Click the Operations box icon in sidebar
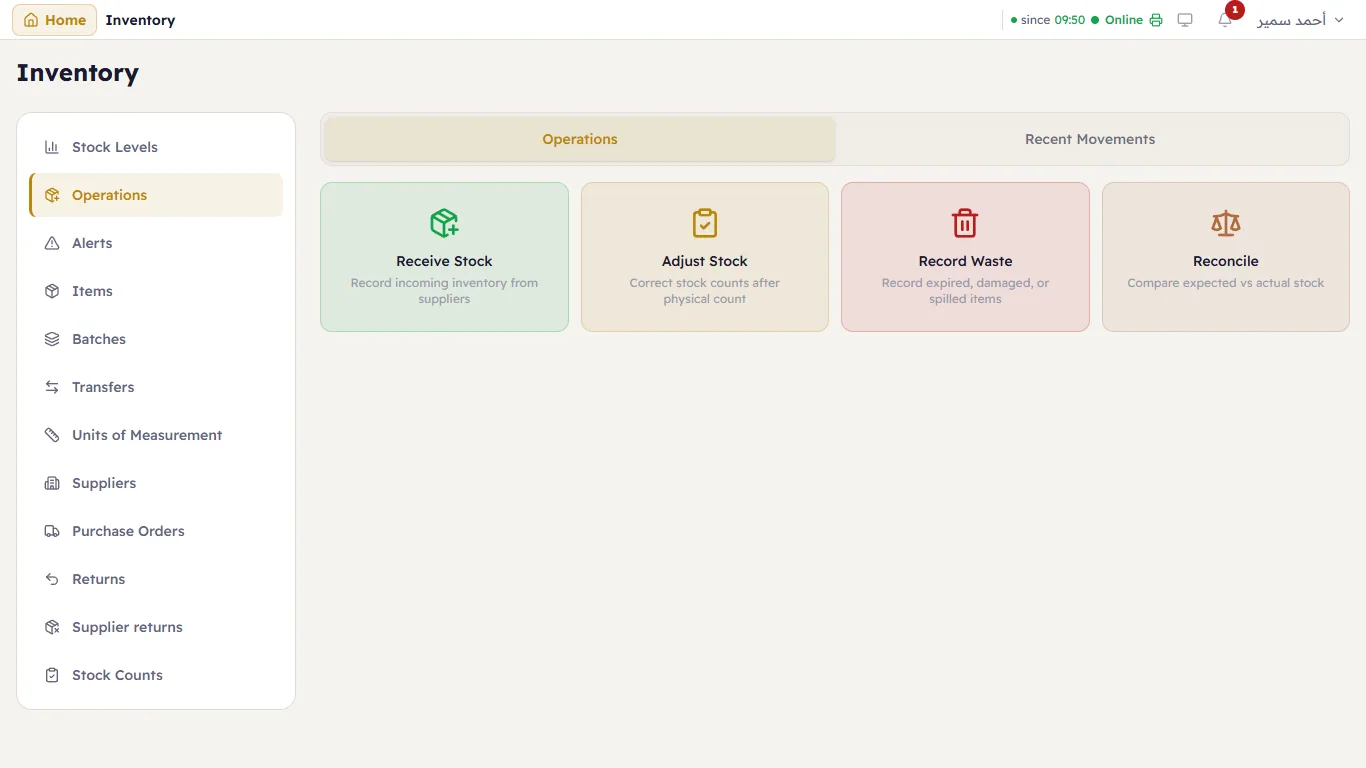Image resolution: width=1366 pixels, height=768 pixels. tap(52, 195)
